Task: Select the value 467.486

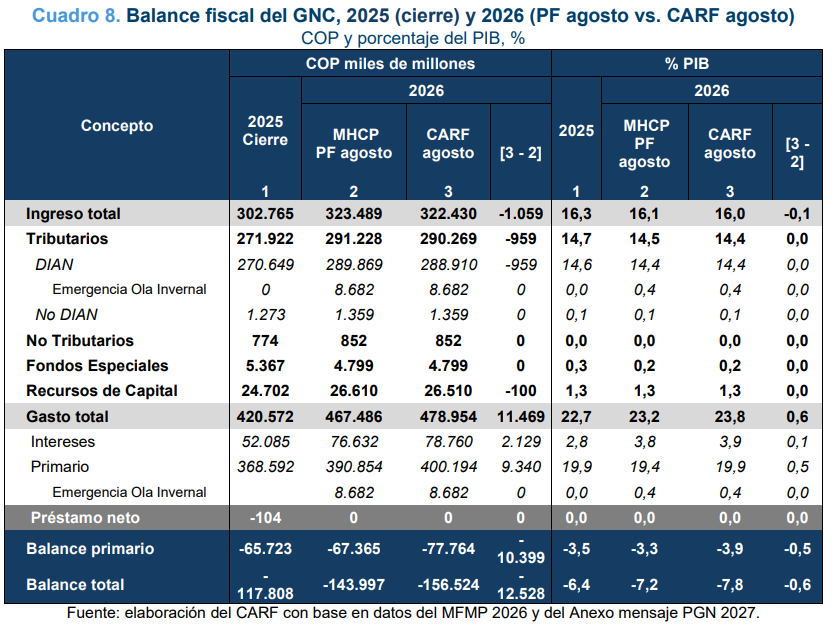Action: tap(354, 416)
